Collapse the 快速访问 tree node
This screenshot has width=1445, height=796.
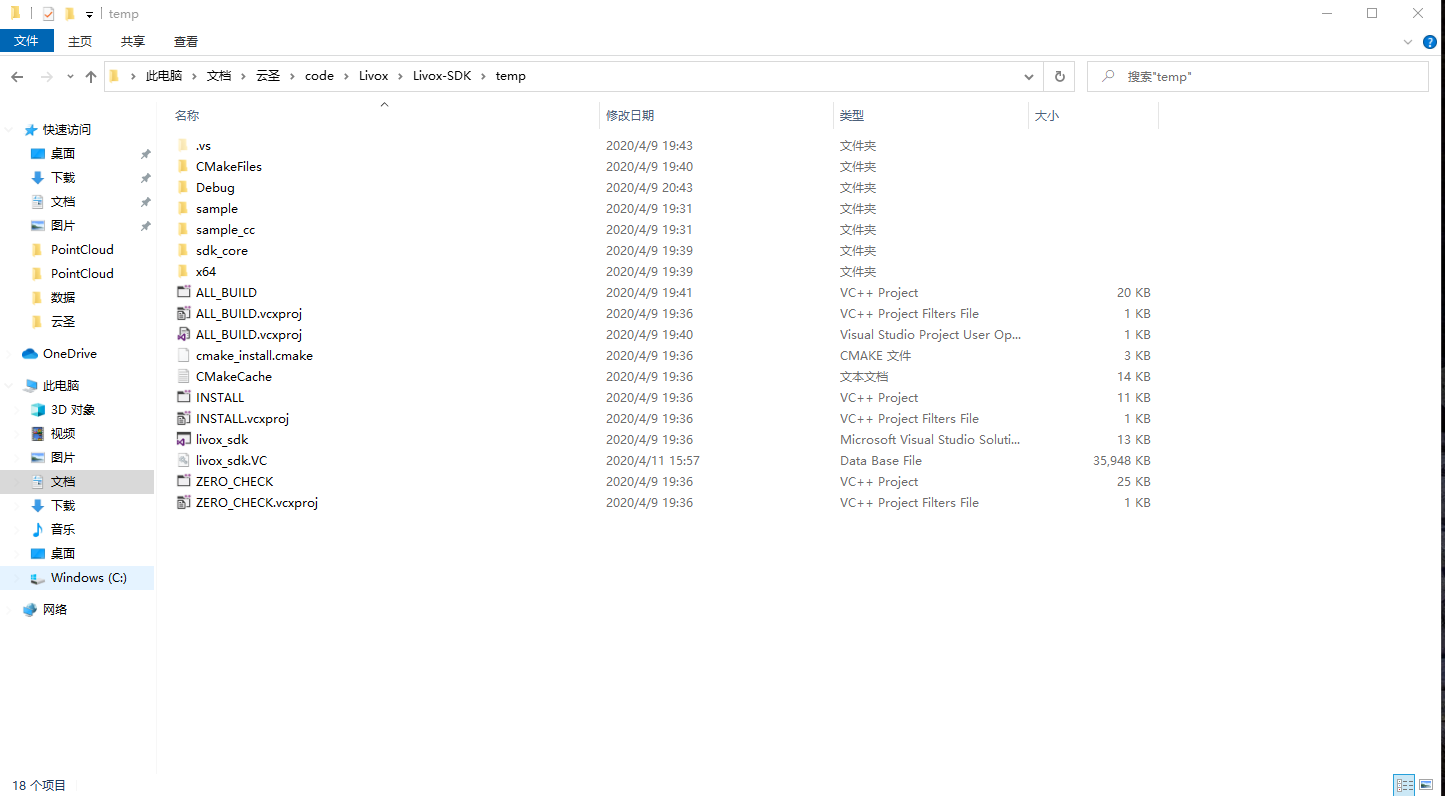click(11, 130)
